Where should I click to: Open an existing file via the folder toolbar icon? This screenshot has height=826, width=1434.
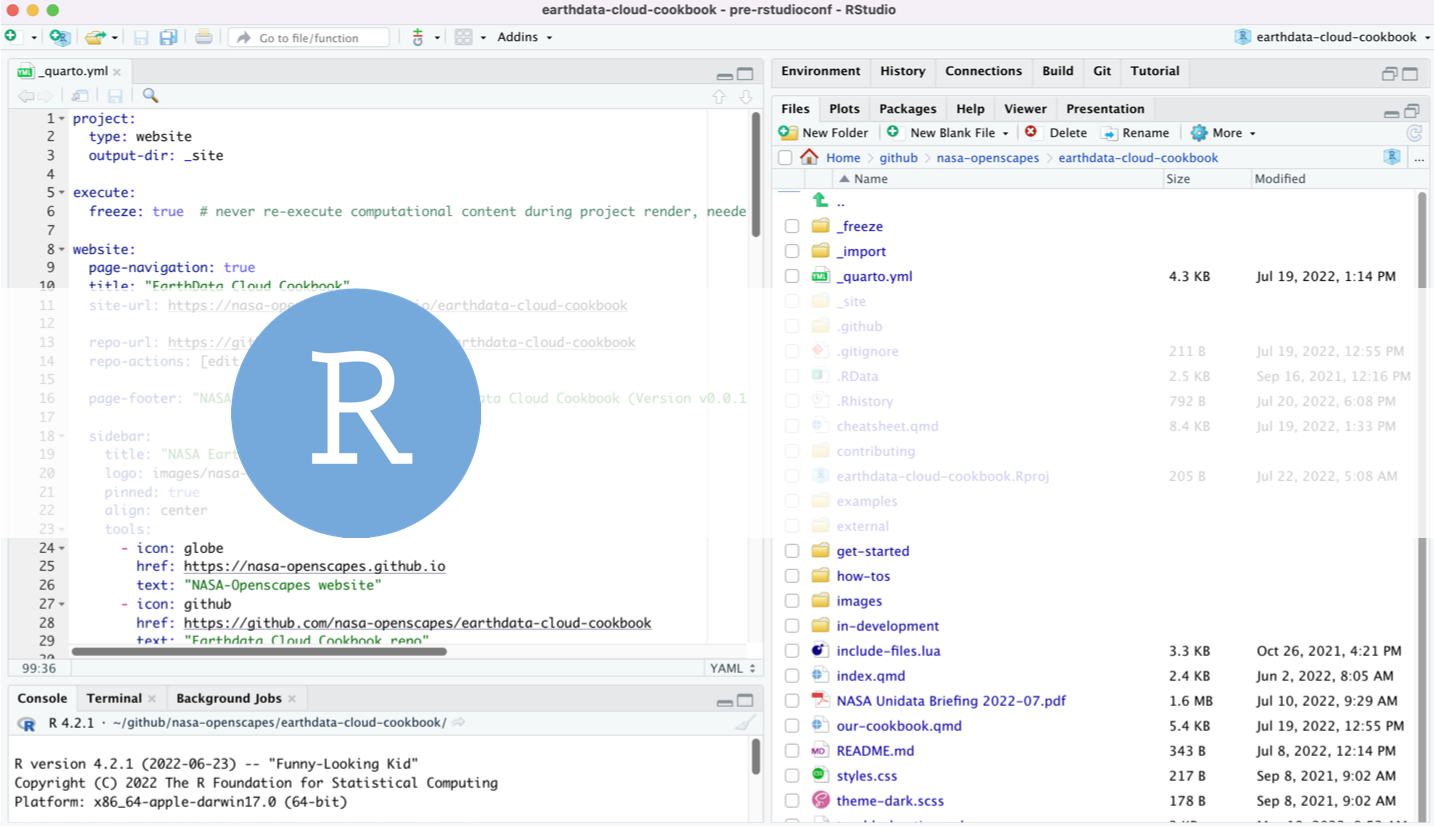click(95, 37)
